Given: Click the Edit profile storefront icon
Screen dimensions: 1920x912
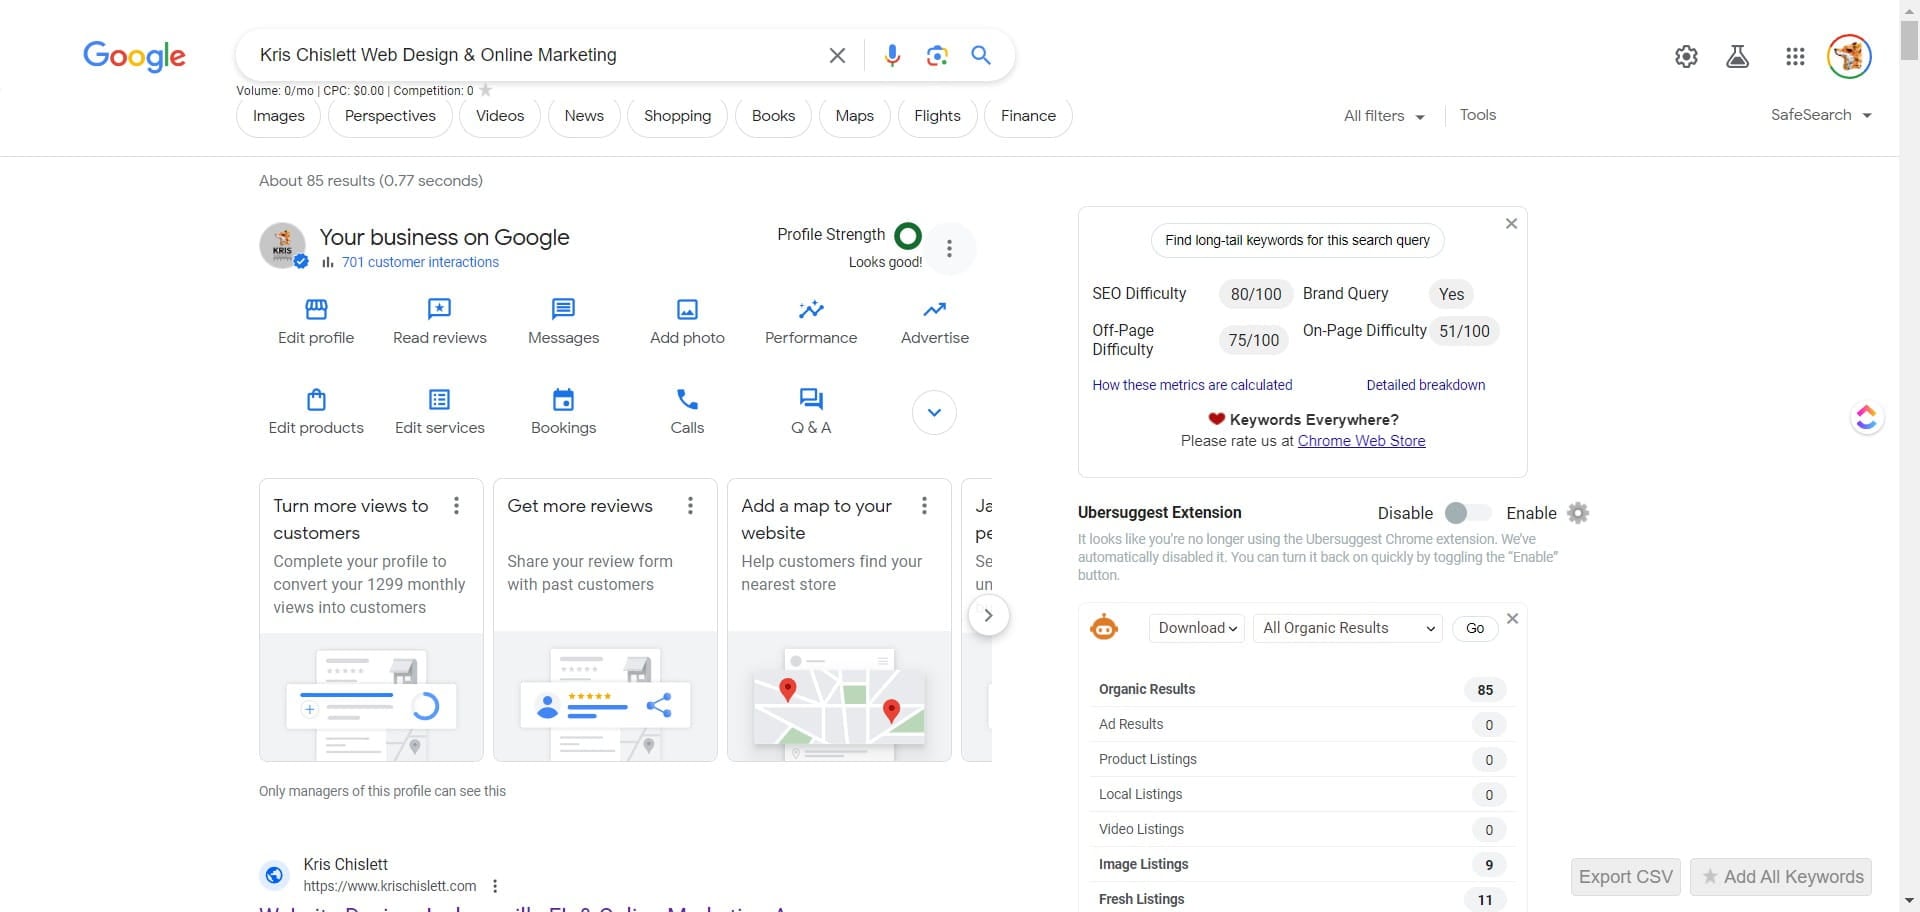Looking at the screenshot, I should pyautogui.click(x=316, y=309).
